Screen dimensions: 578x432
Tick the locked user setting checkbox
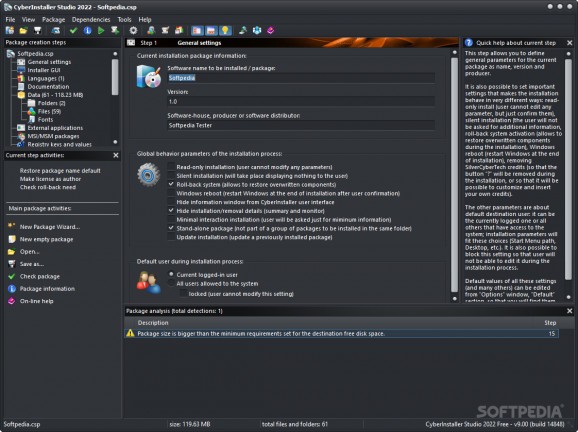point(183,294)
